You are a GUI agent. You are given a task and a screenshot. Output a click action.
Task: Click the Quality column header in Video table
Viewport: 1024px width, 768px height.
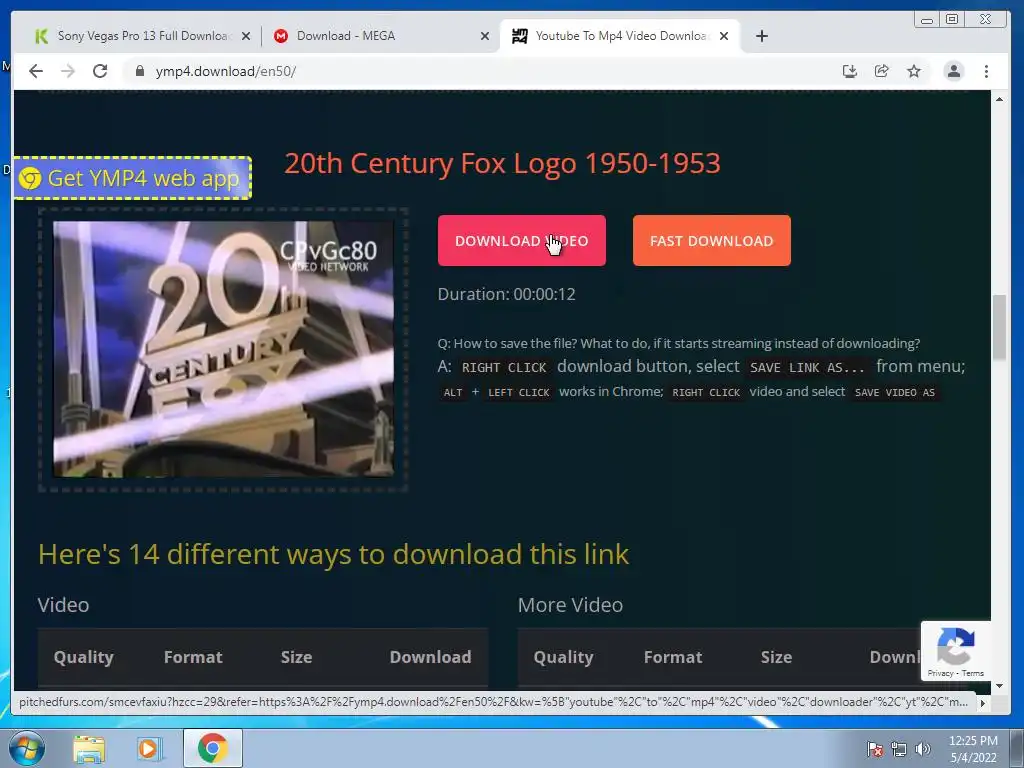coord(84,657)
